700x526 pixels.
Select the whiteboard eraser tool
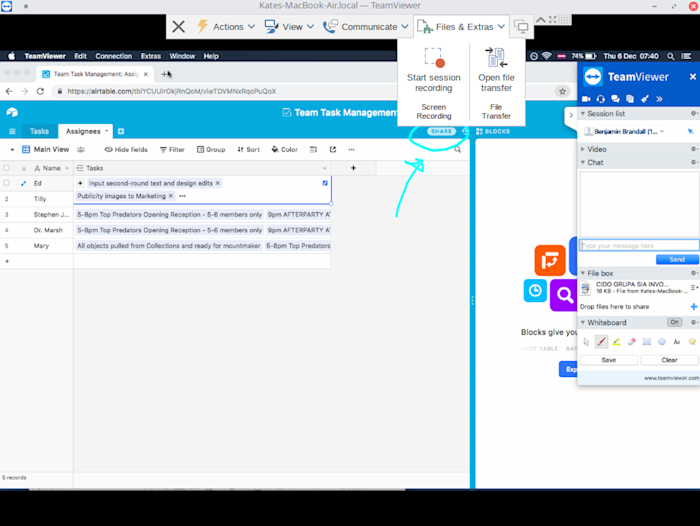[x=631, y=342]
